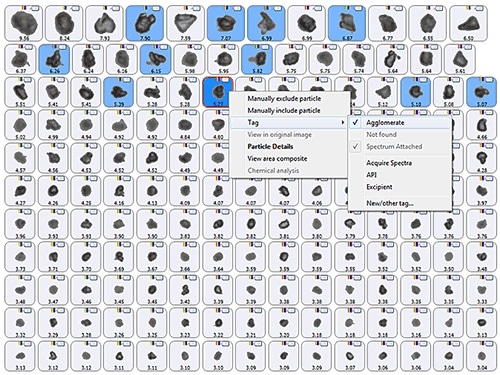Click the tag bubble icon on particle 4.57

28,146
